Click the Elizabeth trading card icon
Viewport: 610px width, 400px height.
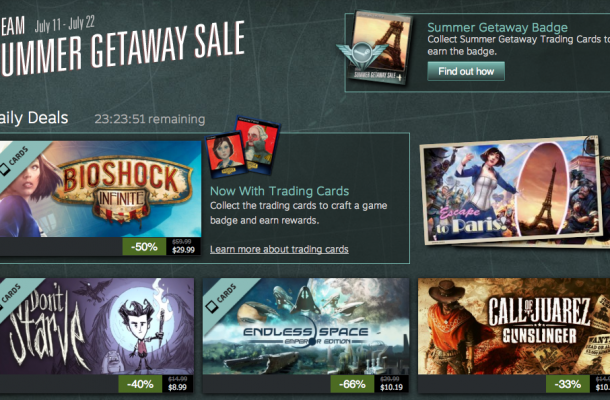(226, 153)
